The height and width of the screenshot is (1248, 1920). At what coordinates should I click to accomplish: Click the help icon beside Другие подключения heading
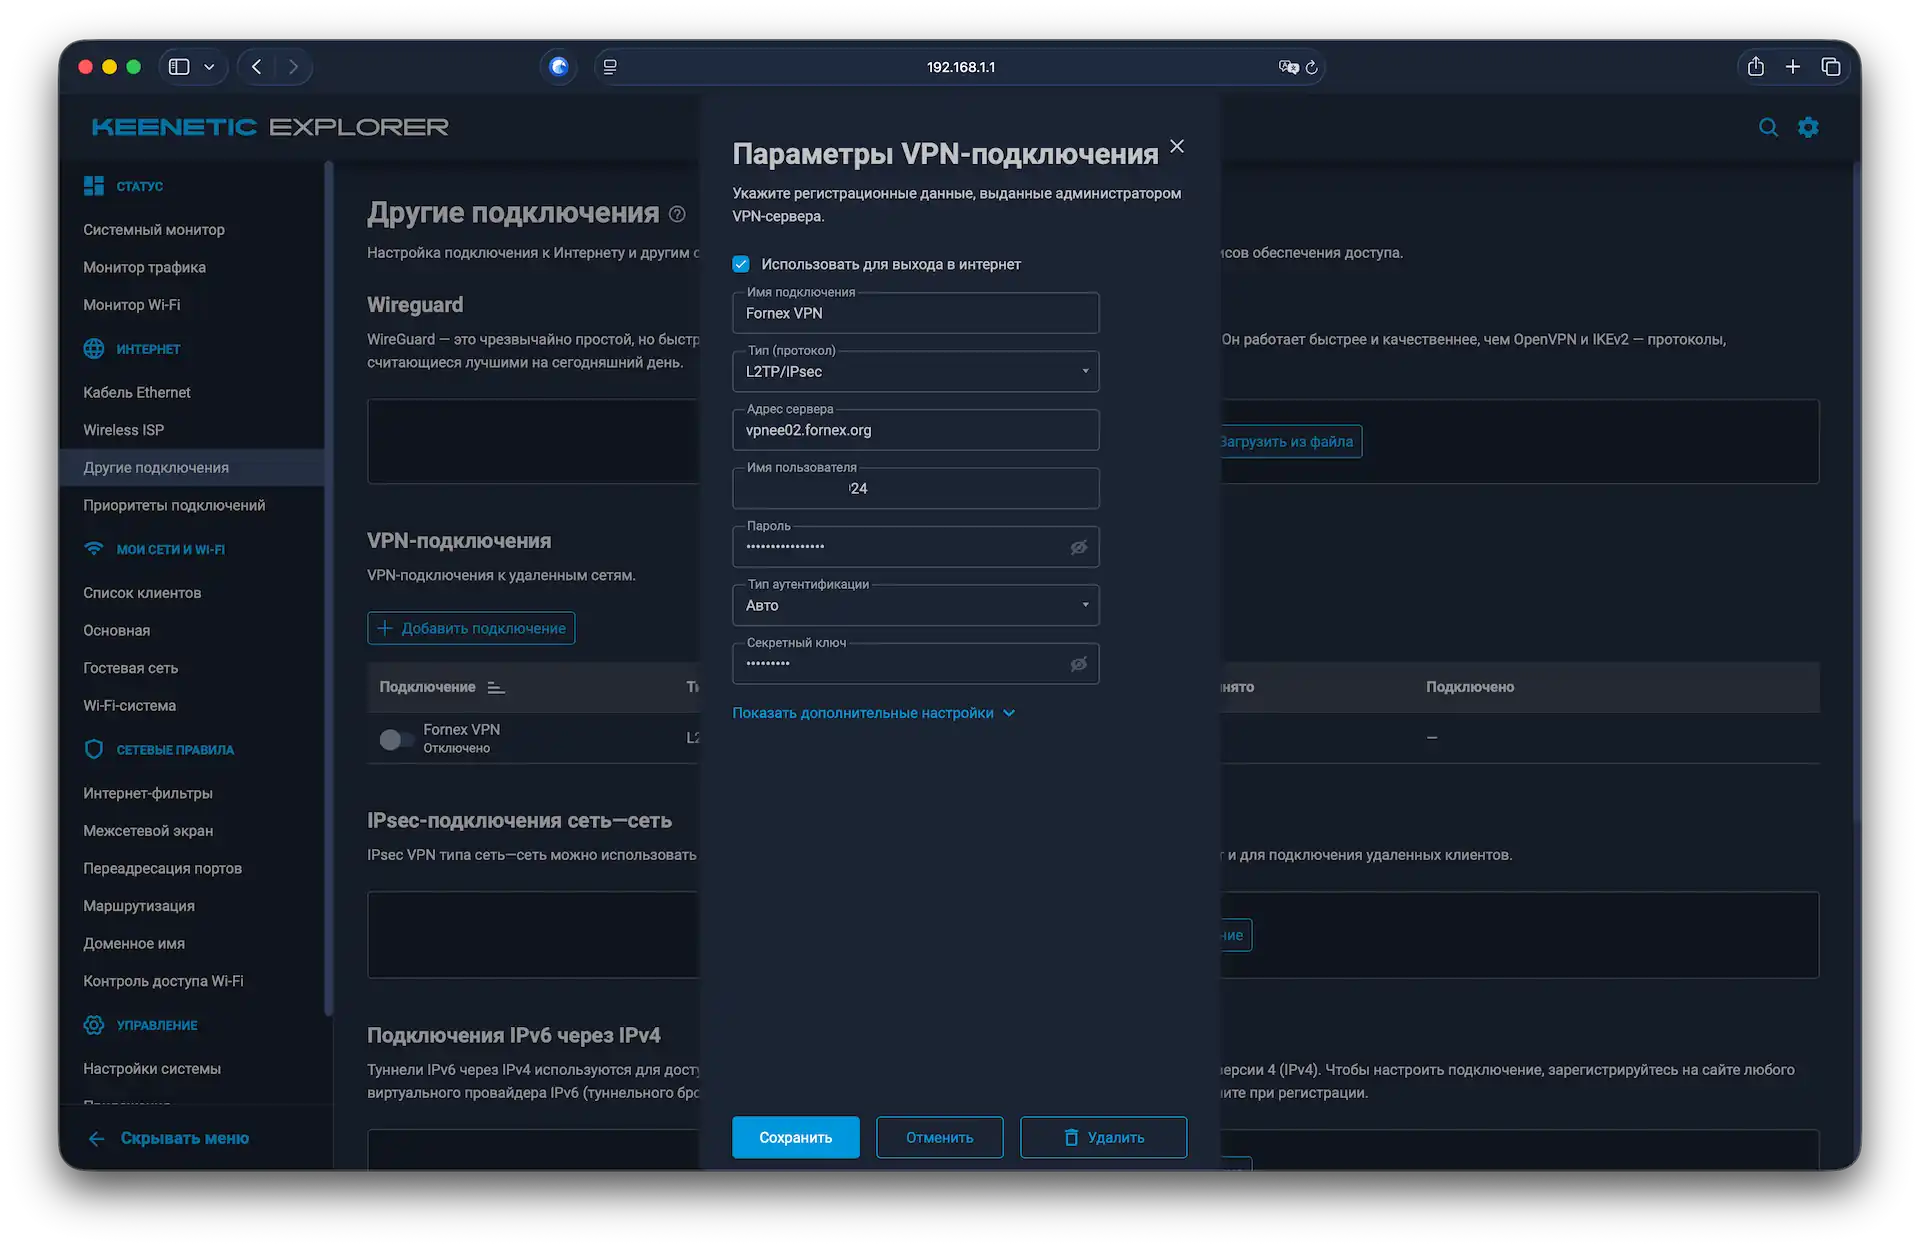676,214
